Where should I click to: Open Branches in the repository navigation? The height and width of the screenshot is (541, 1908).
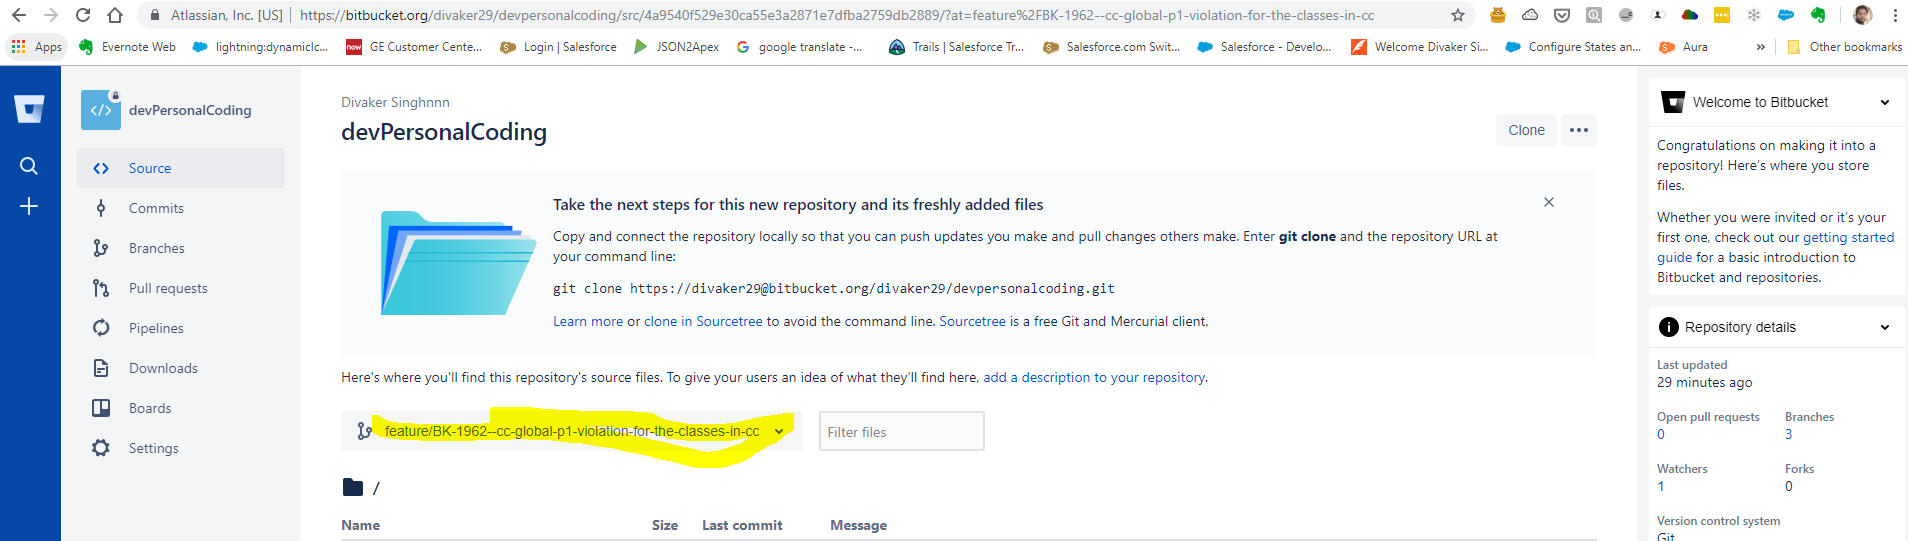(x=181, y=248)
